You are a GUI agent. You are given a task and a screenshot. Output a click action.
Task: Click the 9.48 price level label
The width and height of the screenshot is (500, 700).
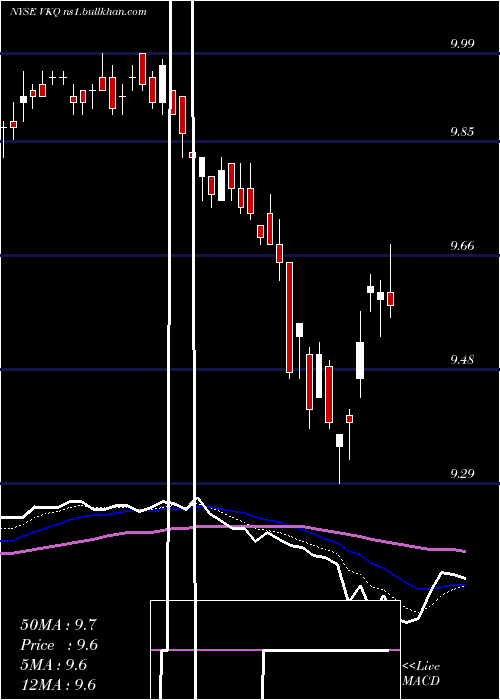point(462,359)
